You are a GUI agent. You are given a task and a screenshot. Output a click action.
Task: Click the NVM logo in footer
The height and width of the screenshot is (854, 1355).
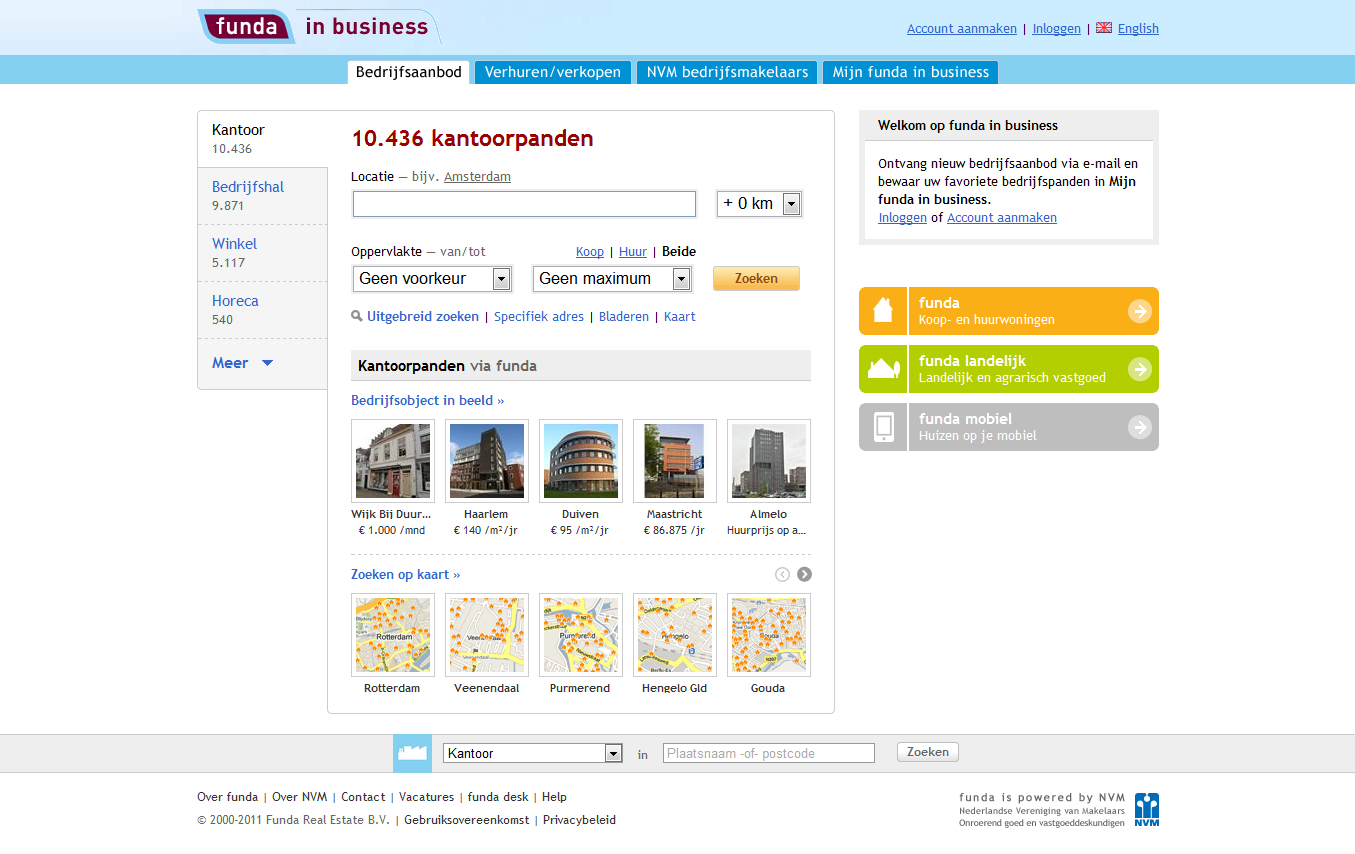pyautogui.click(x=1147, y=810)
